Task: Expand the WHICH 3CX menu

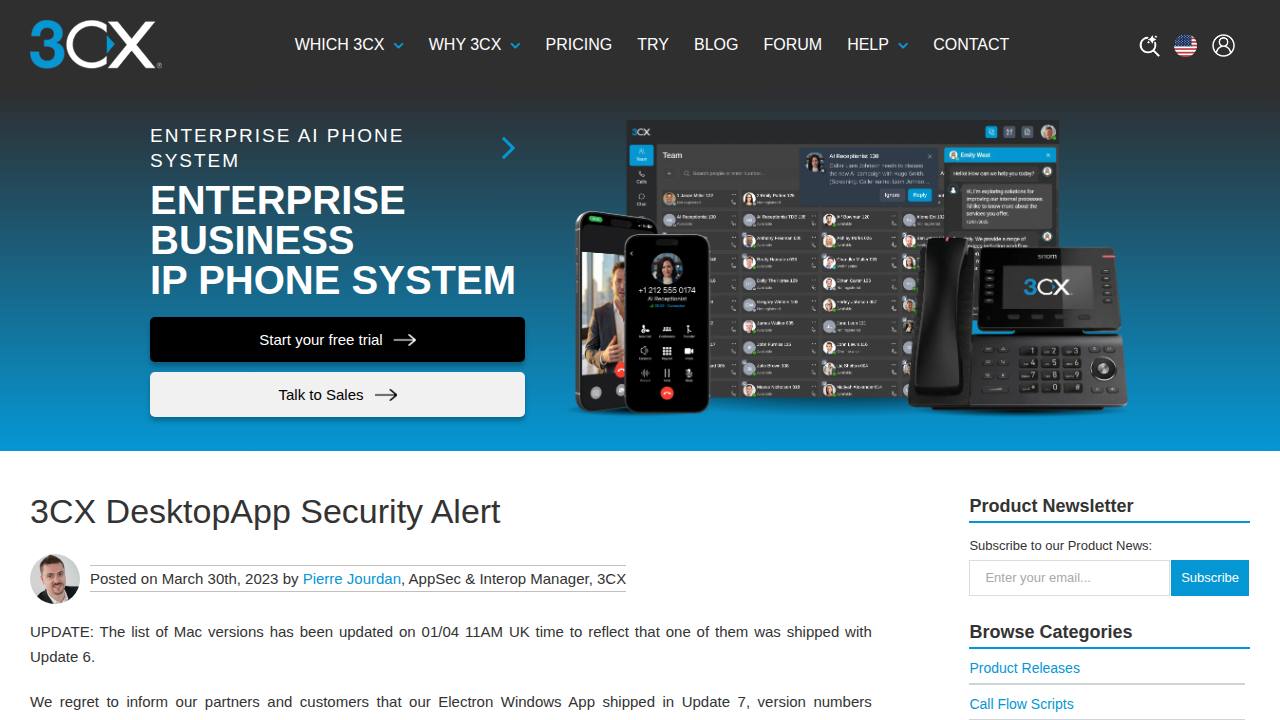Action: point(349,44)
